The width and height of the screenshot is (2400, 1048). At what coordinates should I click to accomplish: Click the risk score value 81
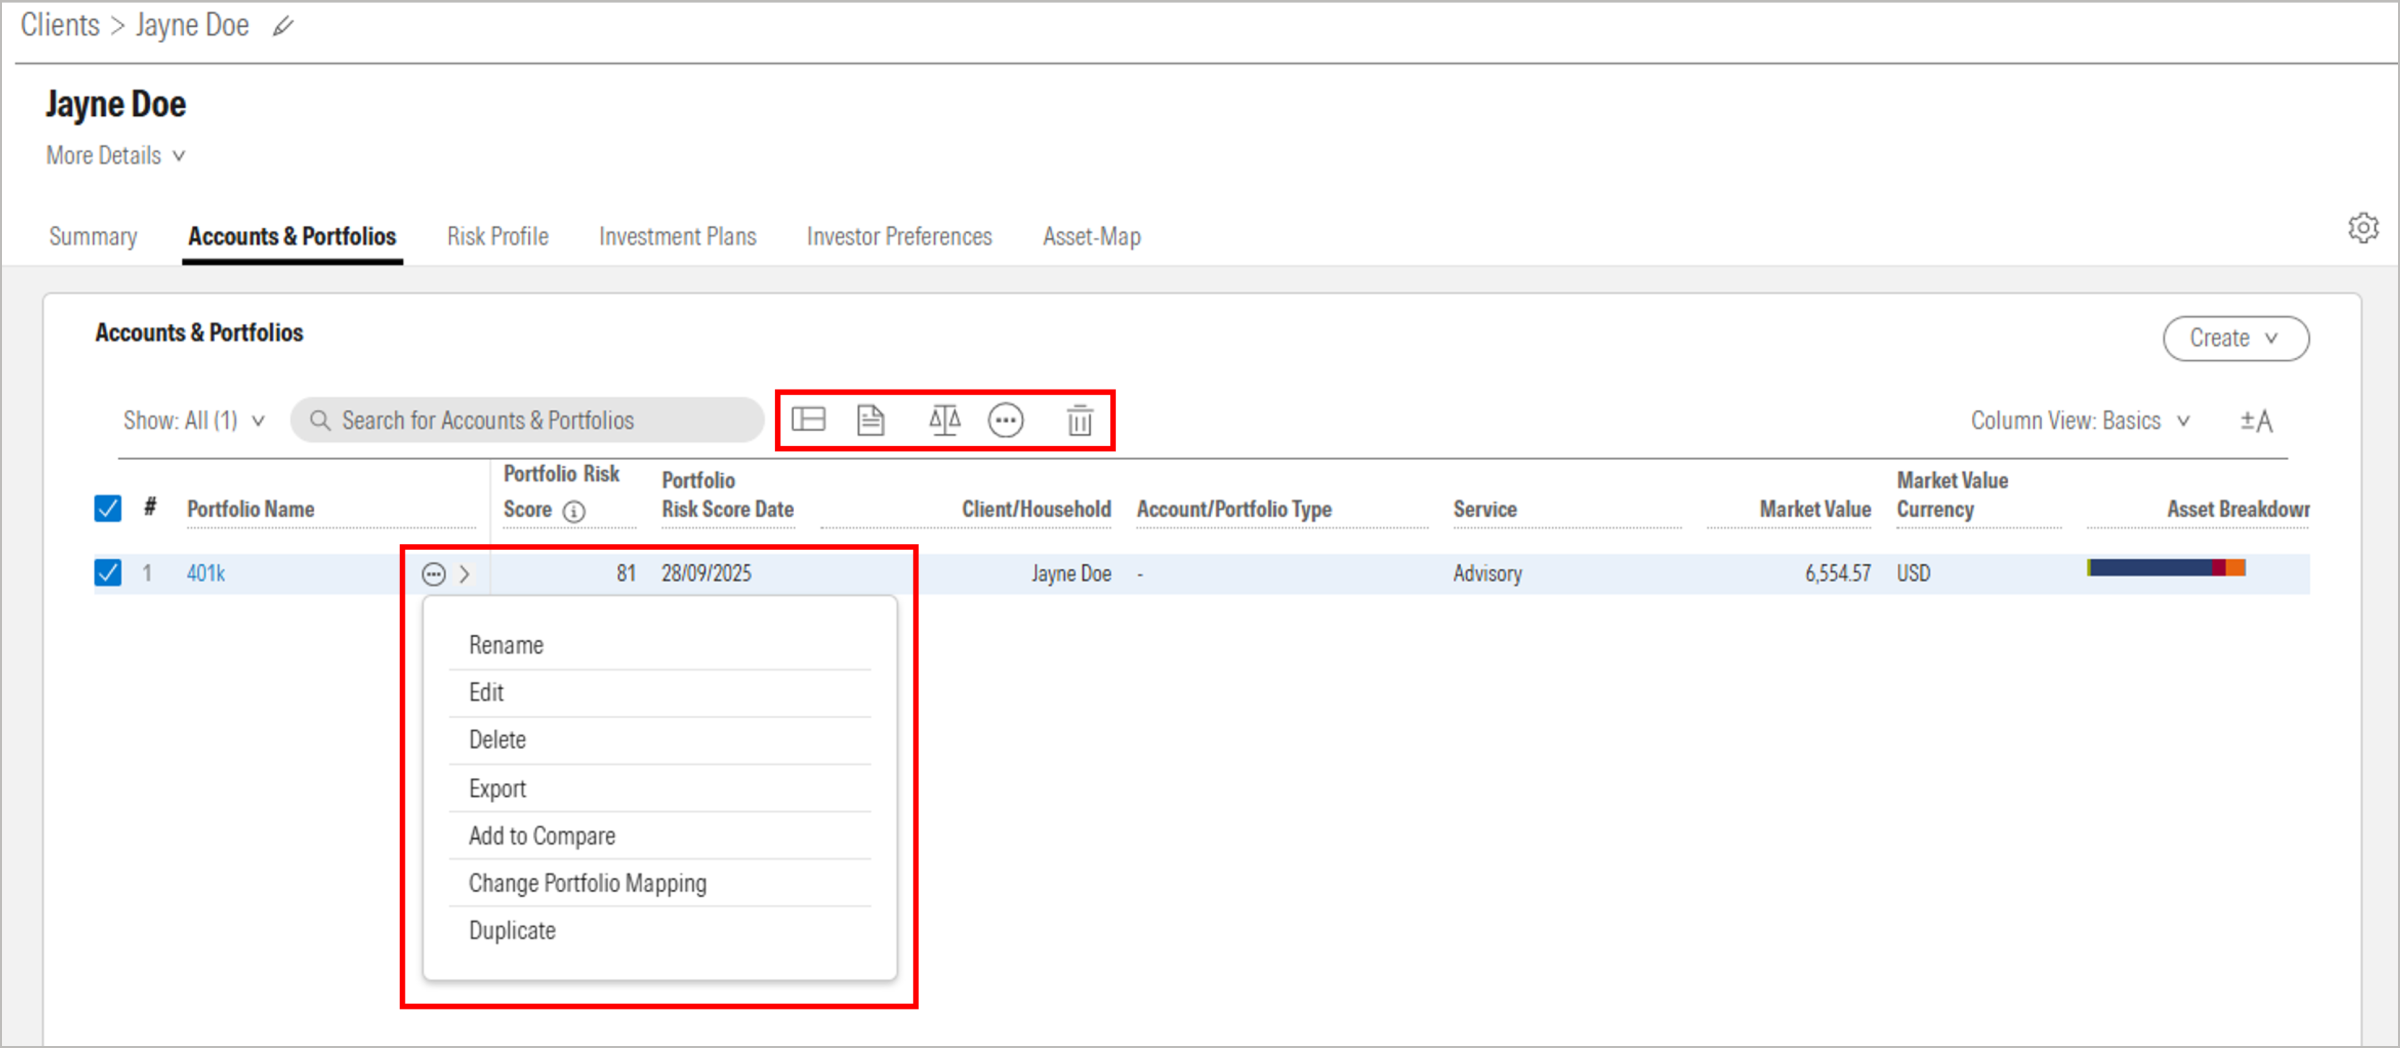point(626,574)
